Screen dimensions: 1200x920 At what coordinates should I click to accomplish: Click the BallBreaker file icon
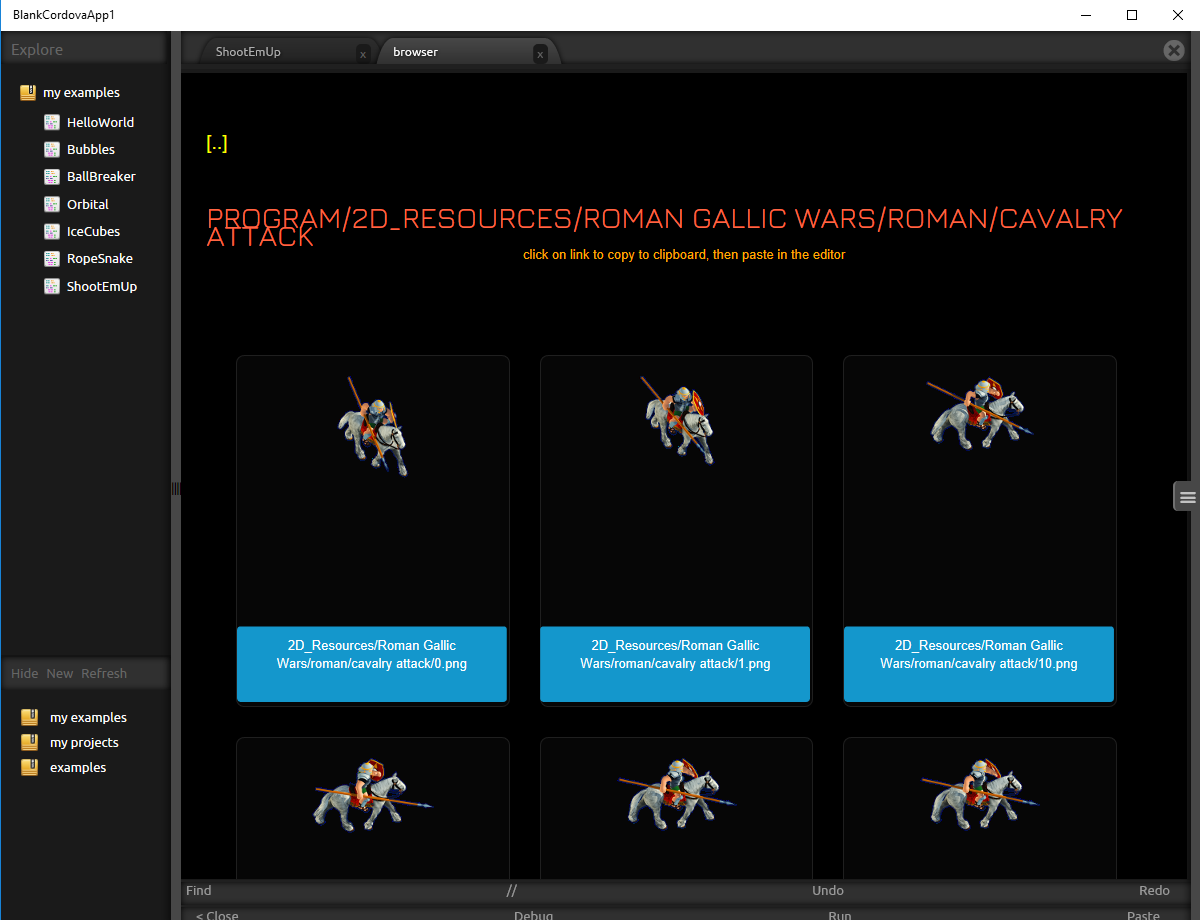click(52, 176)
